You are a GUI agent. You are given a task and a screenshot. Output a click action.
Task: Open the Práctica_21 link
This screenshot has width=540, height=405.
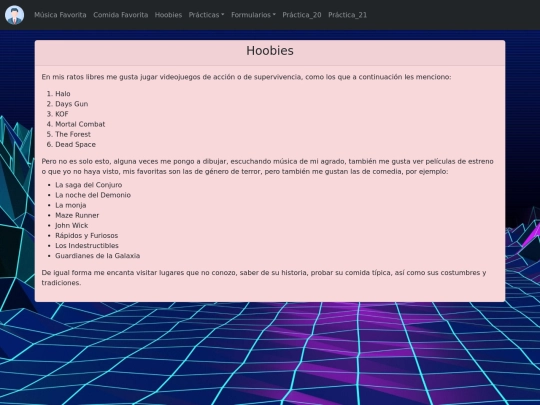tap(347, 15)
